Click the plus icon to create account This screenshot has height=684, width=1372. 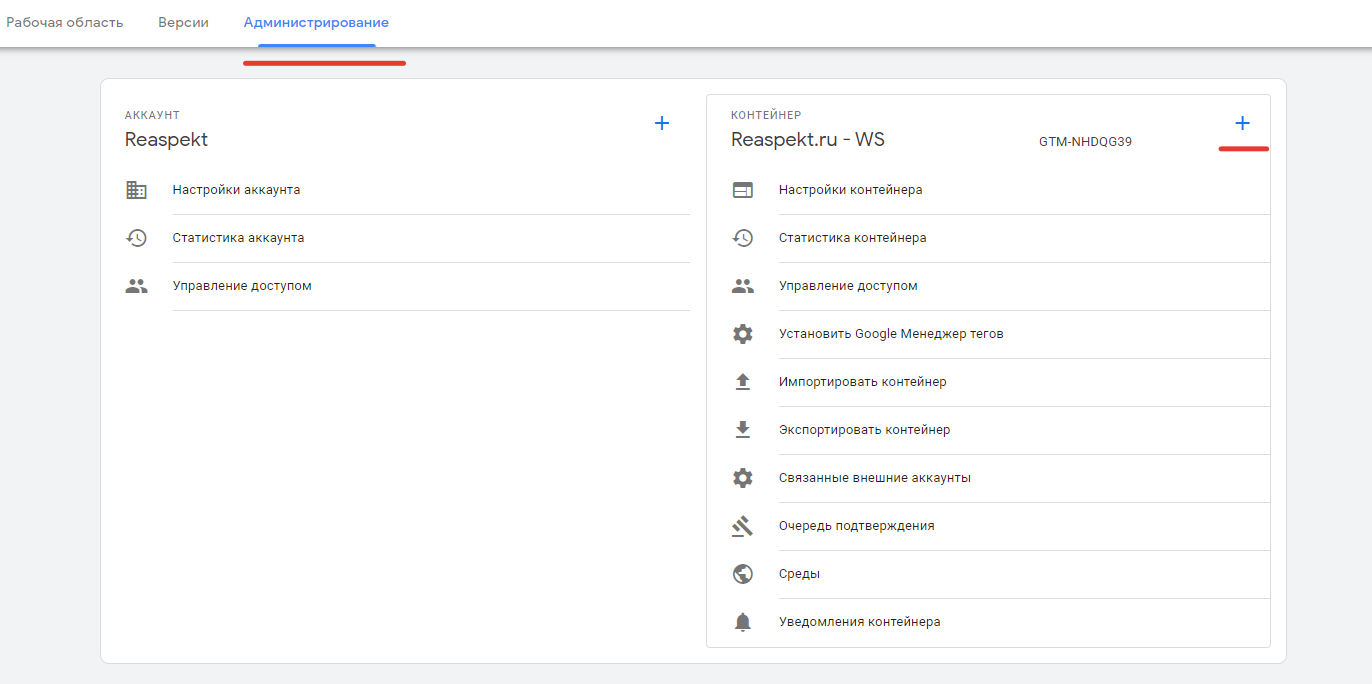(661, 124)
